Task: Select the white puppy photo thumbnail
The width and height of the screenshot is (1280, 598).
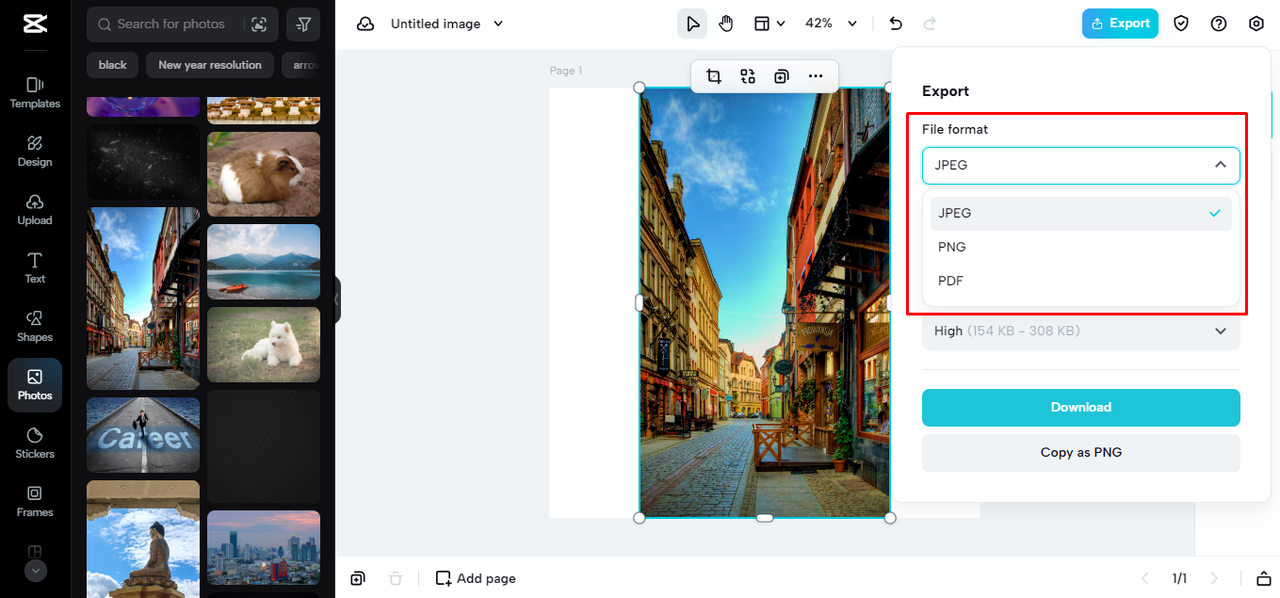Action: (263, 344)
